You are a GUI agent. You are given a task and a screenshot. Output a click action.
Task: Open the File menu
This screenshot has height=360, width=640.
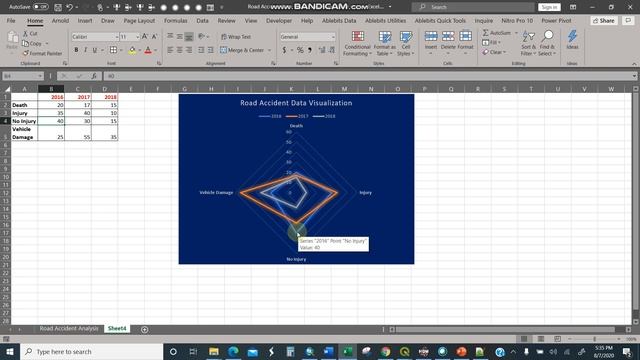click(11, 20)
